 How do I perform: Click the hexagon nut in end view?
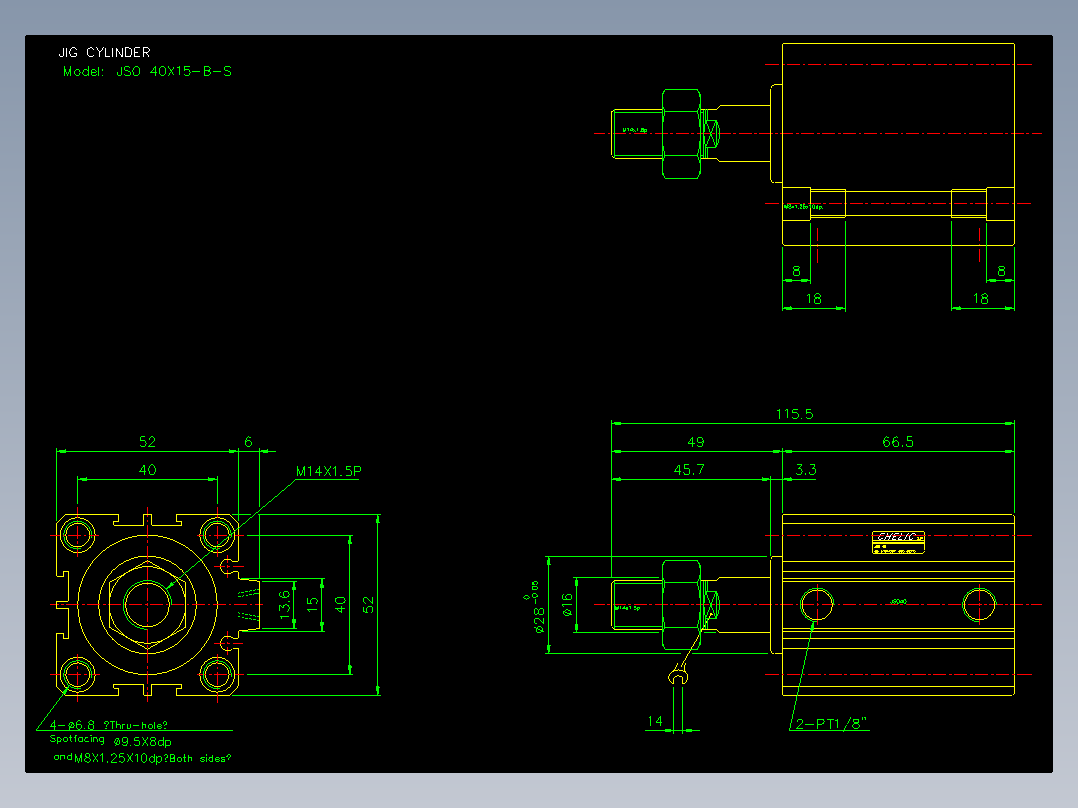(147, 604)
